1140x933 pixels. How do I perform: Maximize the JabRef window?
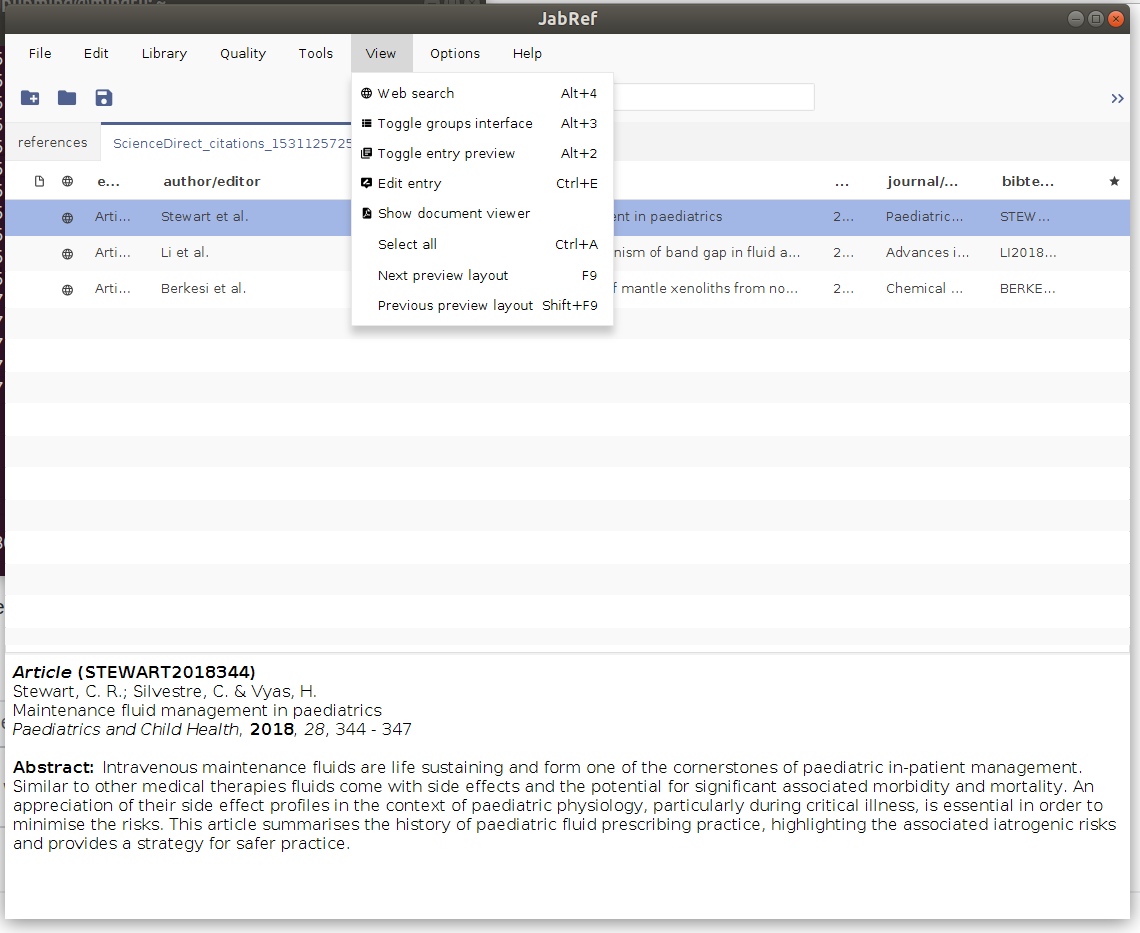[x=1096, y=19]
